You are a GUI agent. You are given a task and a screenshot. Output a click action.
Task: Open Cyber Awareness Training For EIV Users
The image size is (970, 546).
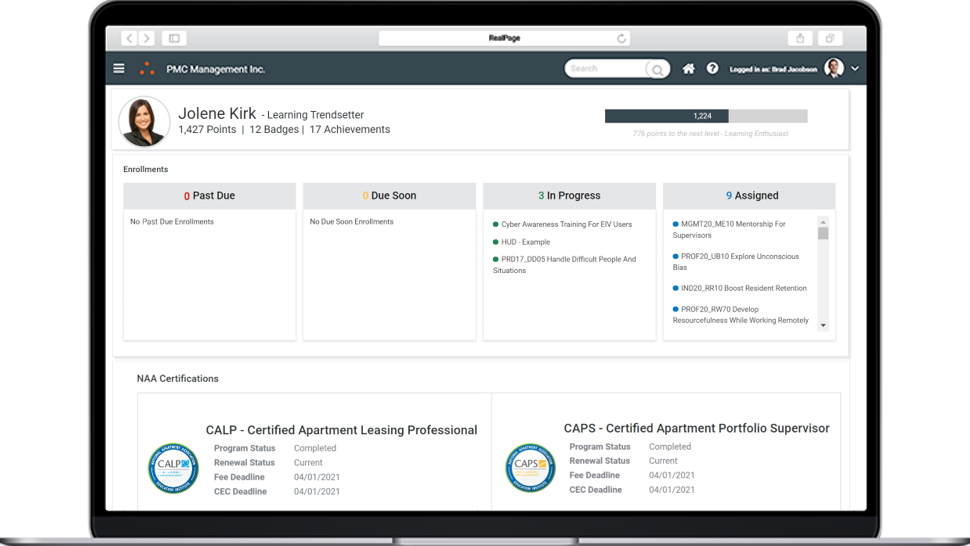point(566,225)
